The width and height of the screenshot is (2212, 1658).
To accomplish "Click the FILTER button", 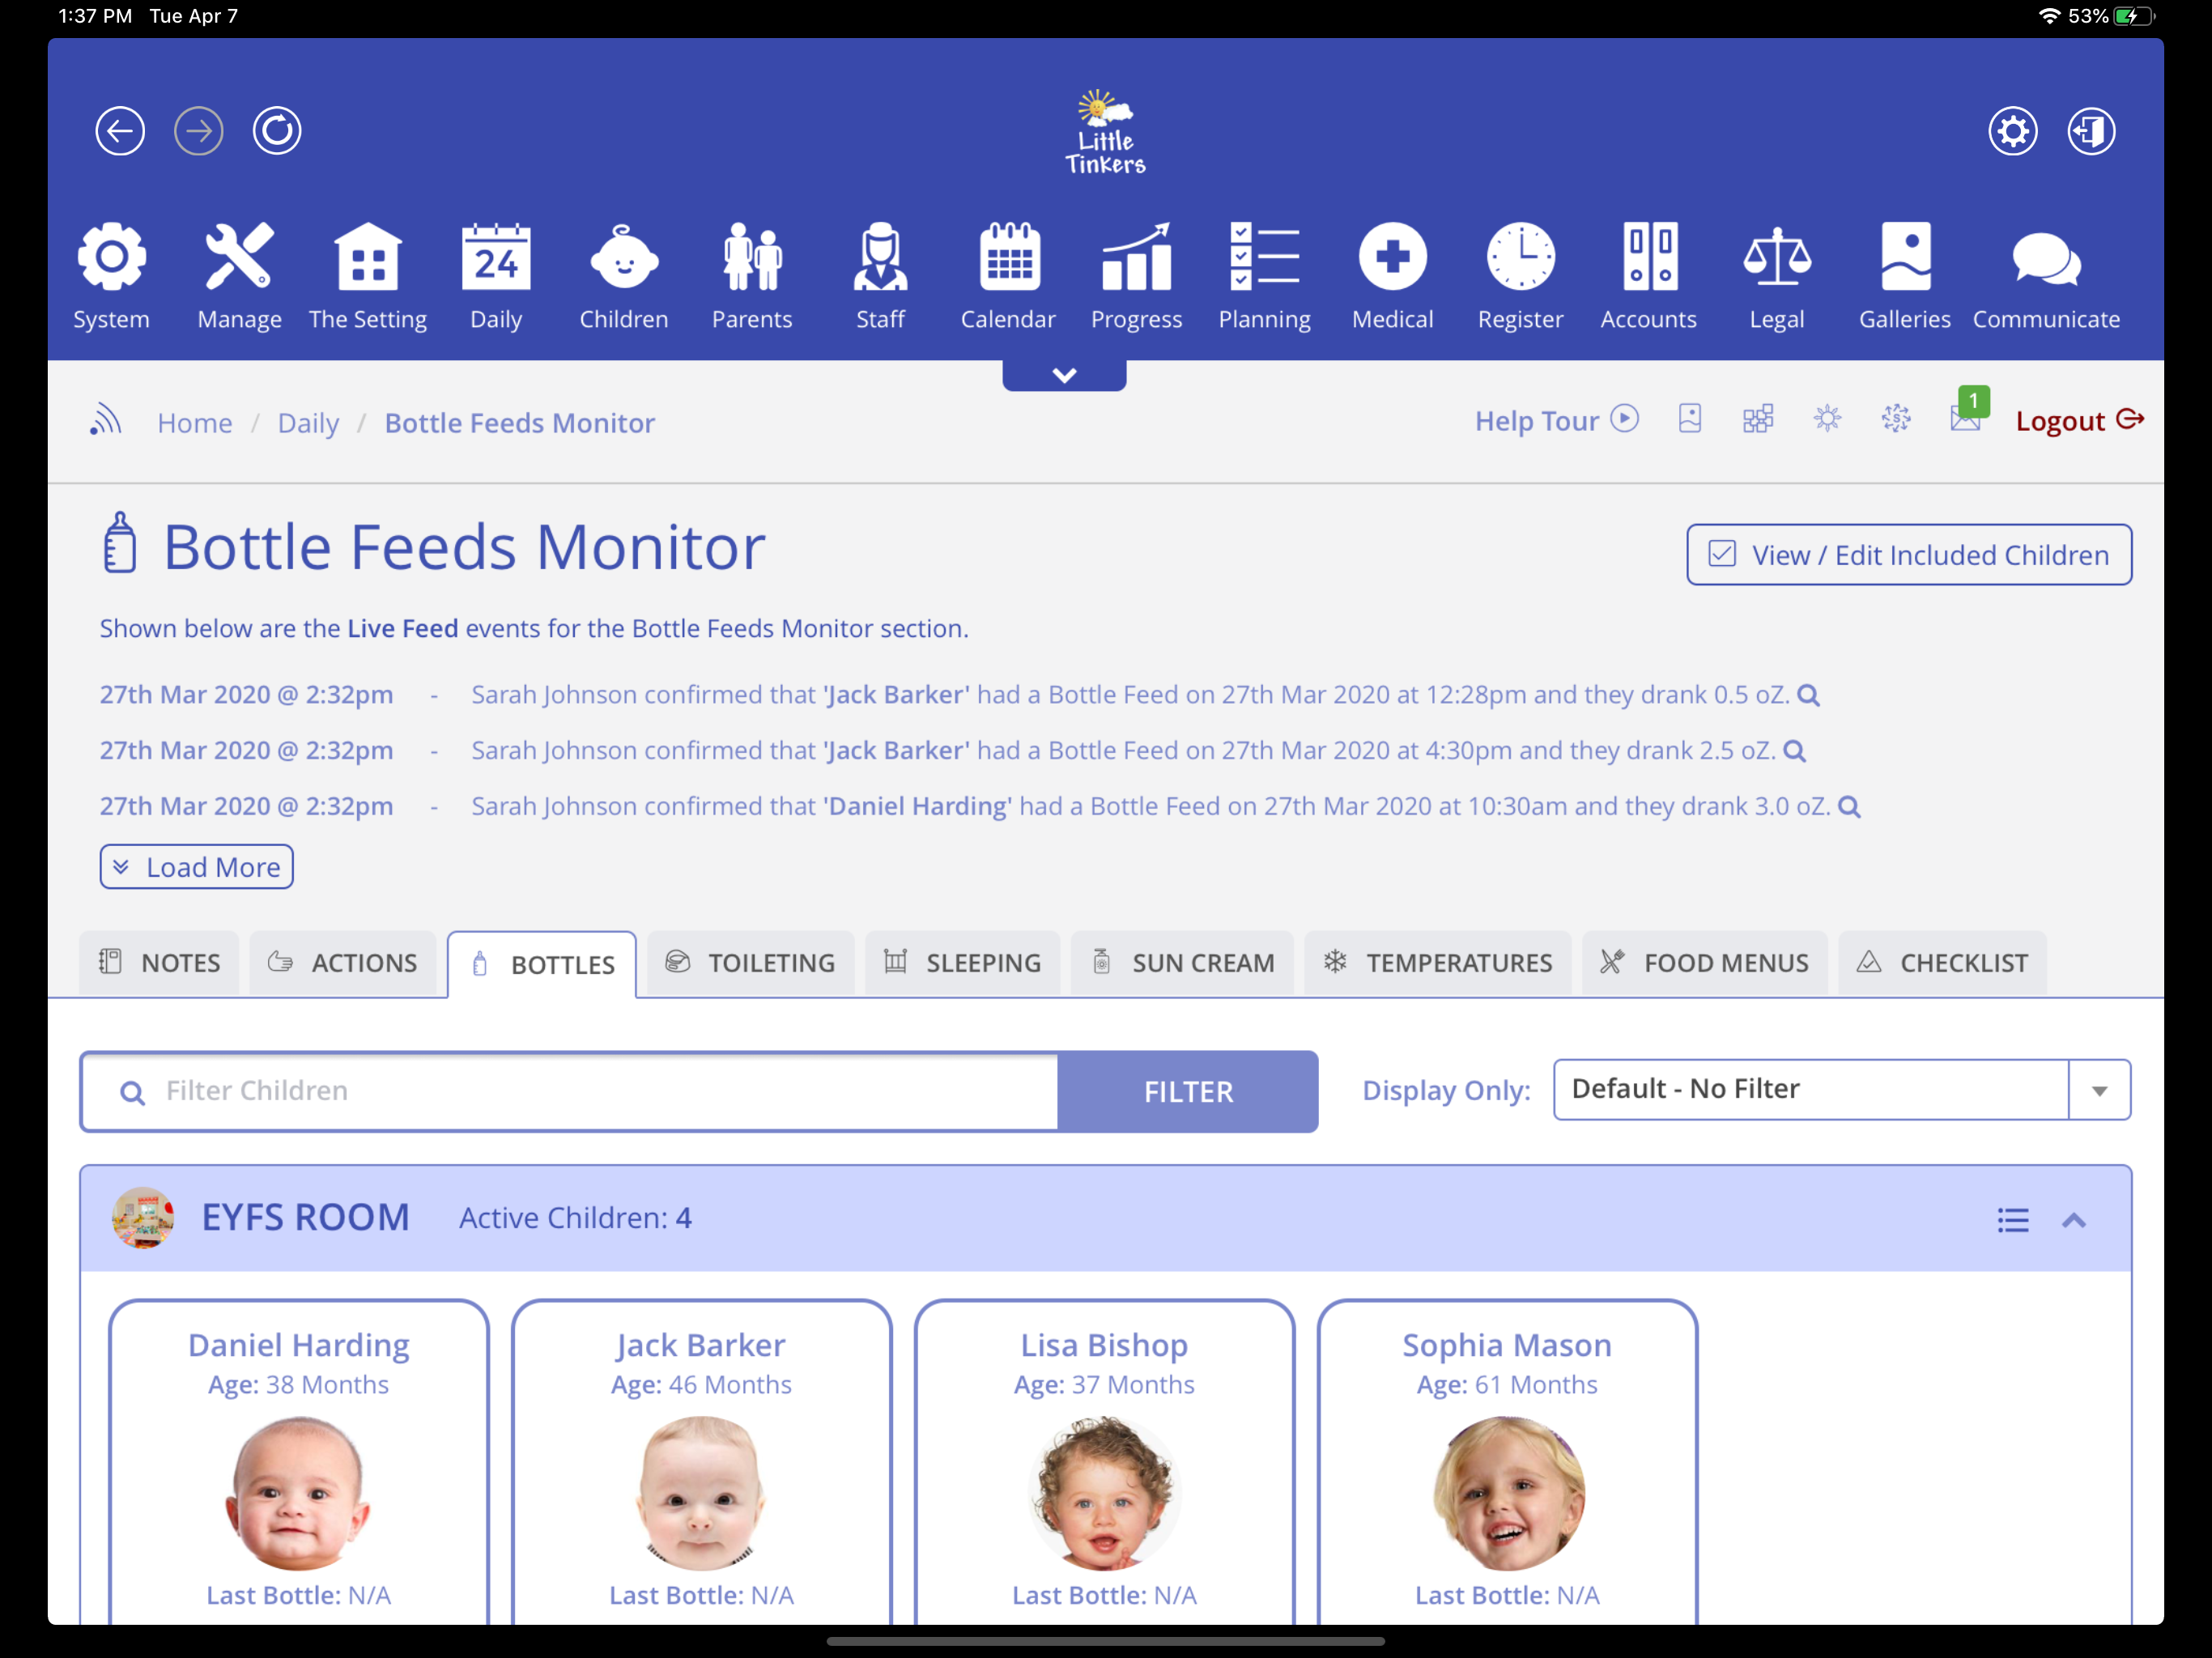I will tap(1188, 1091).
